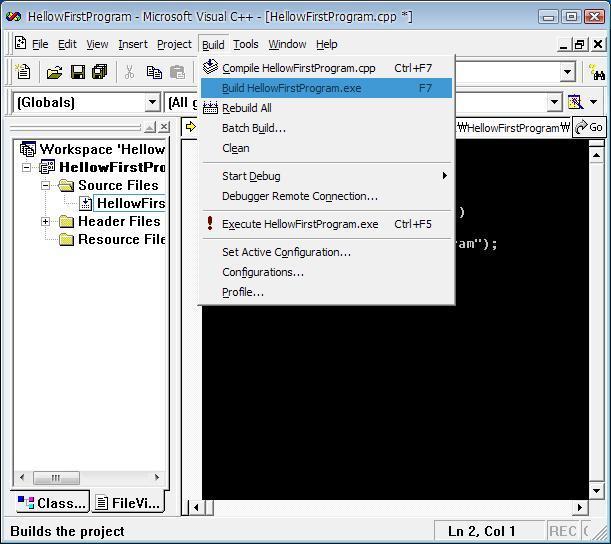Click the Save floppy disk icon
The width and height of the screenshot is (611, 544).
click(78, 72)
